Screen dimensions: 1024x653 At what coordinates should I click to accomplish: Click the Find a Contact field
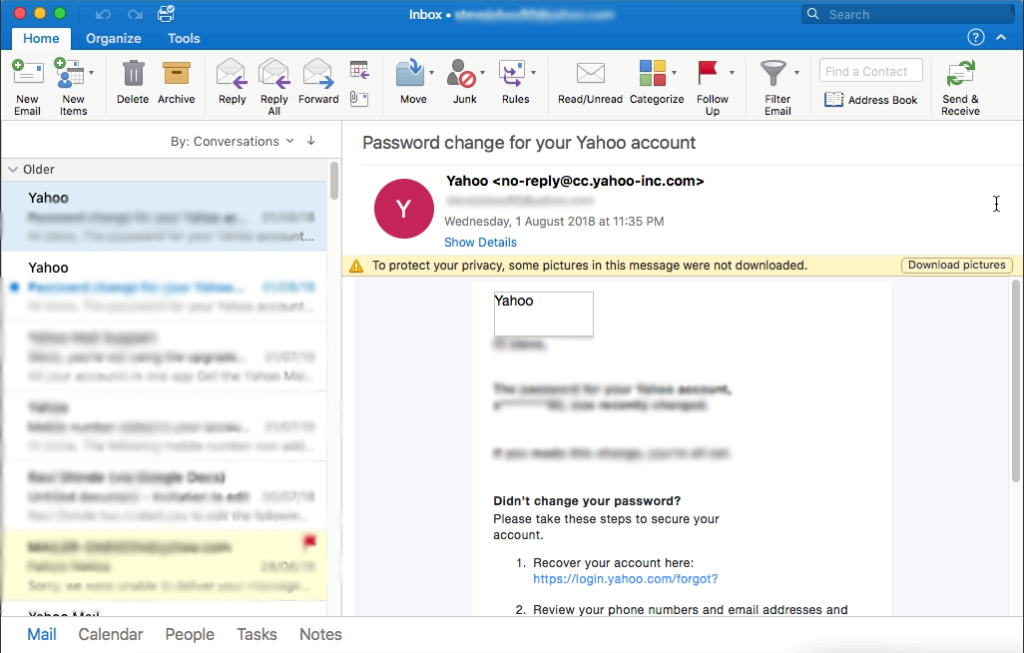coord(871,71)
